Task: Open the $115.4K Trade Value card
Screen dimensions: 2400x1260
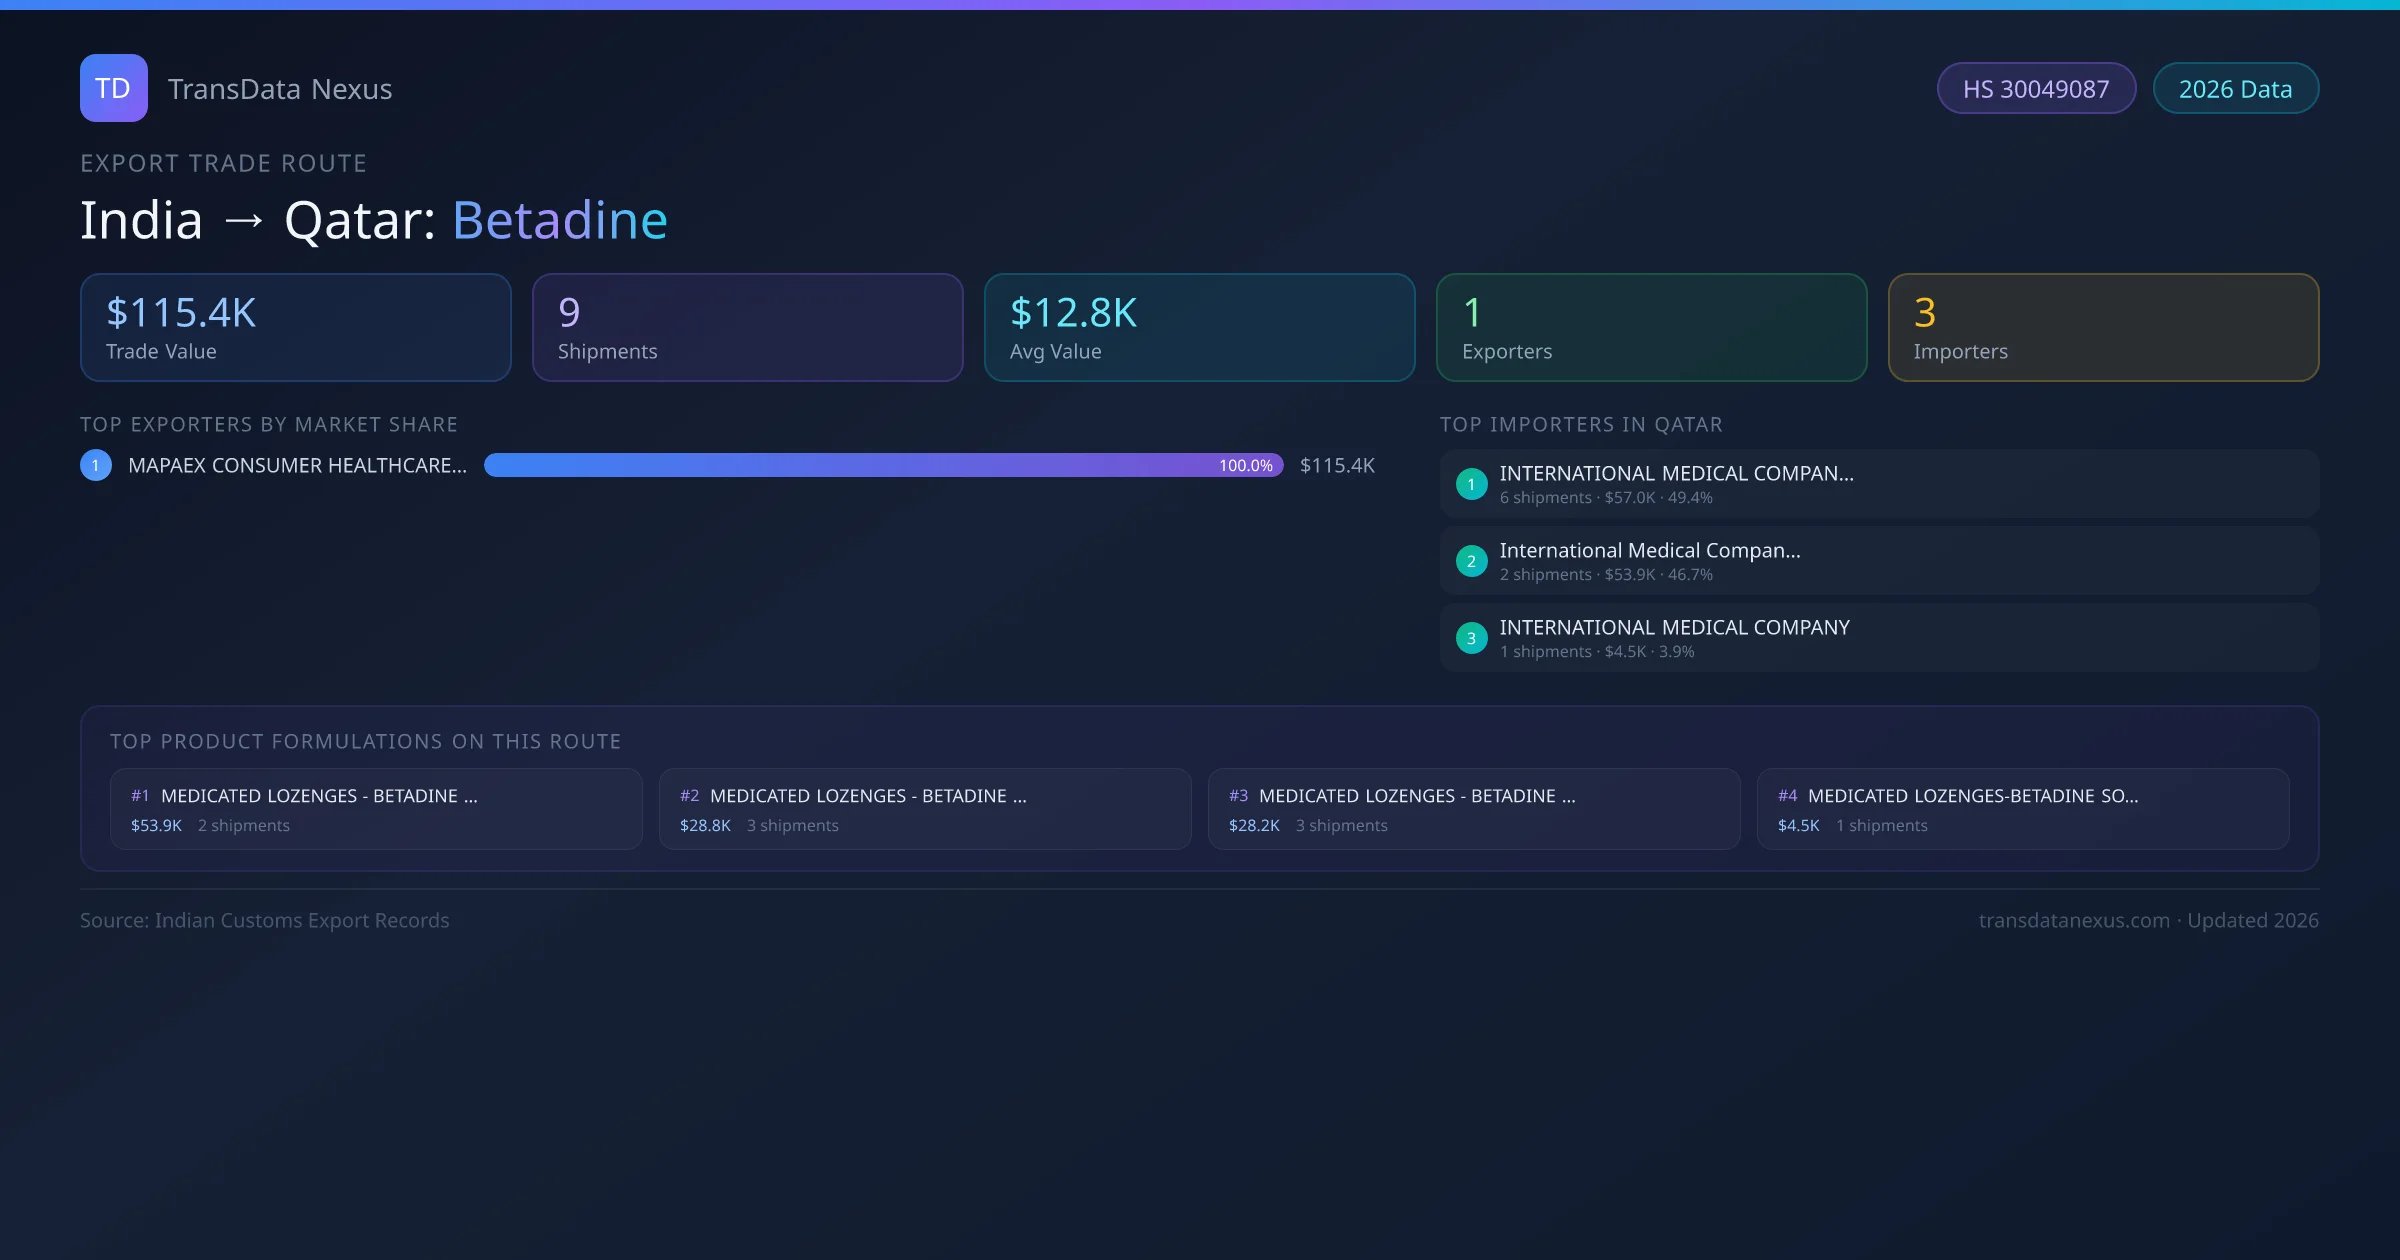Action: tap(295, 328)
